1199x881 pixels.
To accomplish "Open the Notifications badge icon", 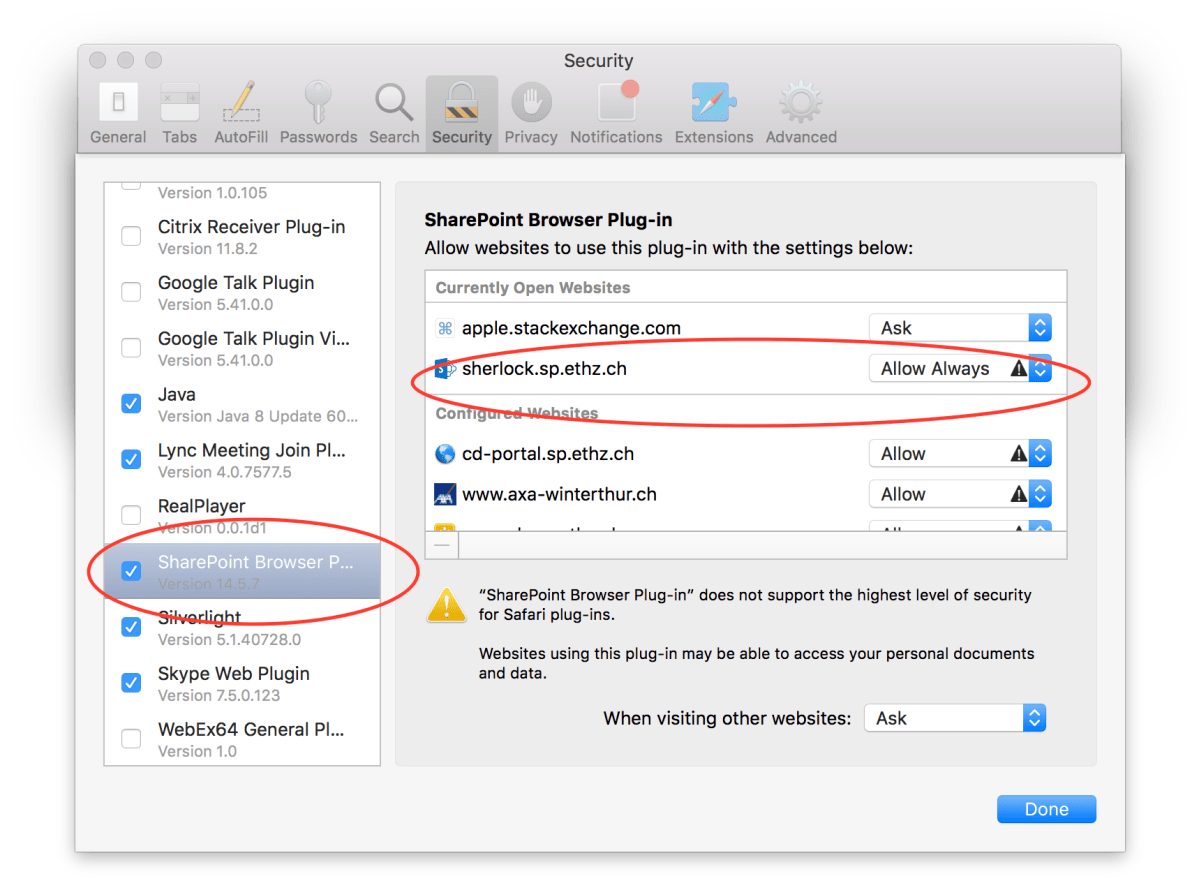I will pyautogui.click(x=618, y=100).
